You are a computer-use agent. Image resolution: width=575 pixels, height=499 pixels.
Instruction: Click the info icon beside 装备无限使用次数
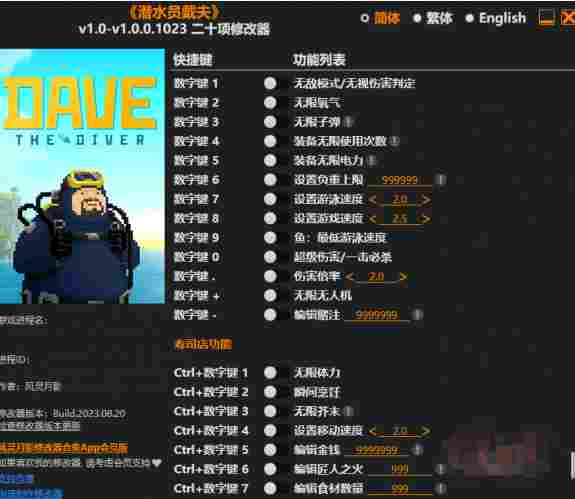click(394, 141)
